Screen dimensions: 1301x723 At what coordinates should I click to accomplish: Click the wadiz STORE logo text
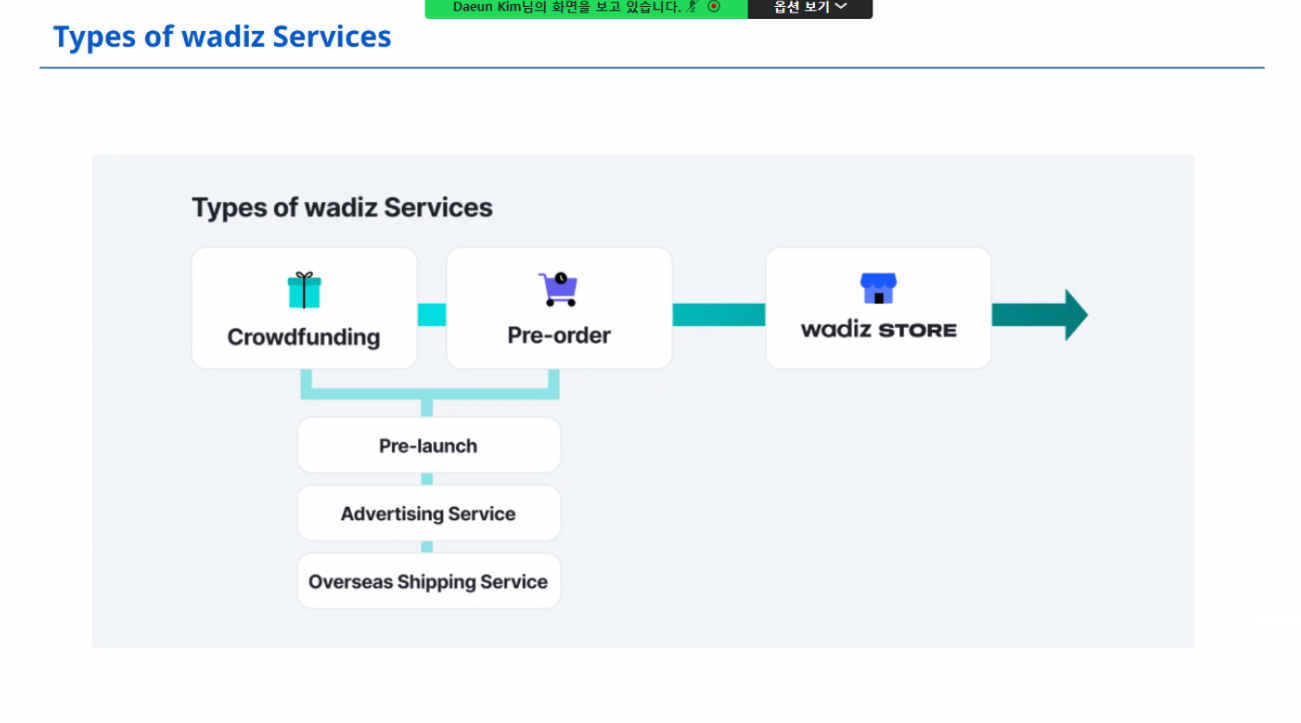click(878, 329)
